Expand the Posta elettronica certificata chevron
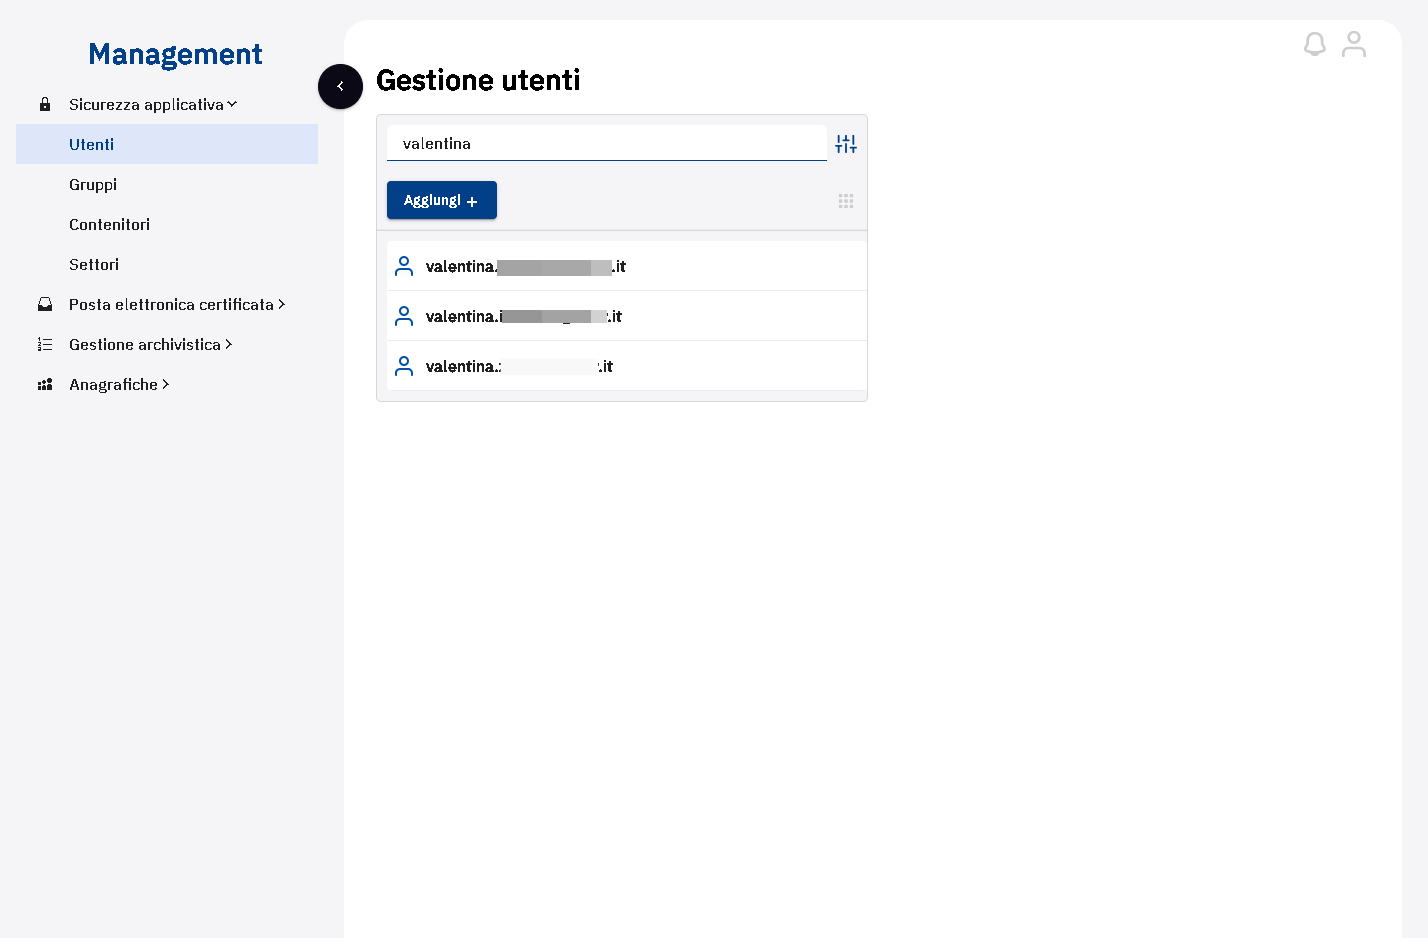The height and width of the screenshot is (938, 1428). point(282,304)
